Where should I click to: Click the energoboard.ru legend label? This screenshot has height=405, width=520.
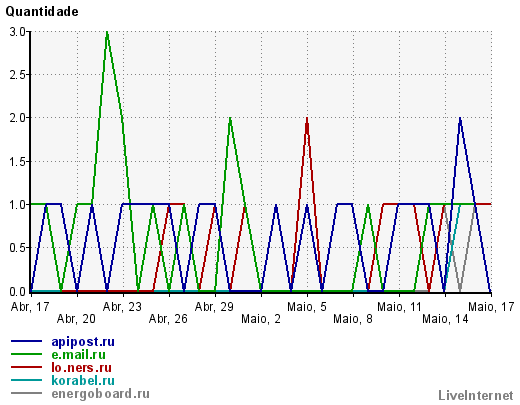tap(100, 394)
